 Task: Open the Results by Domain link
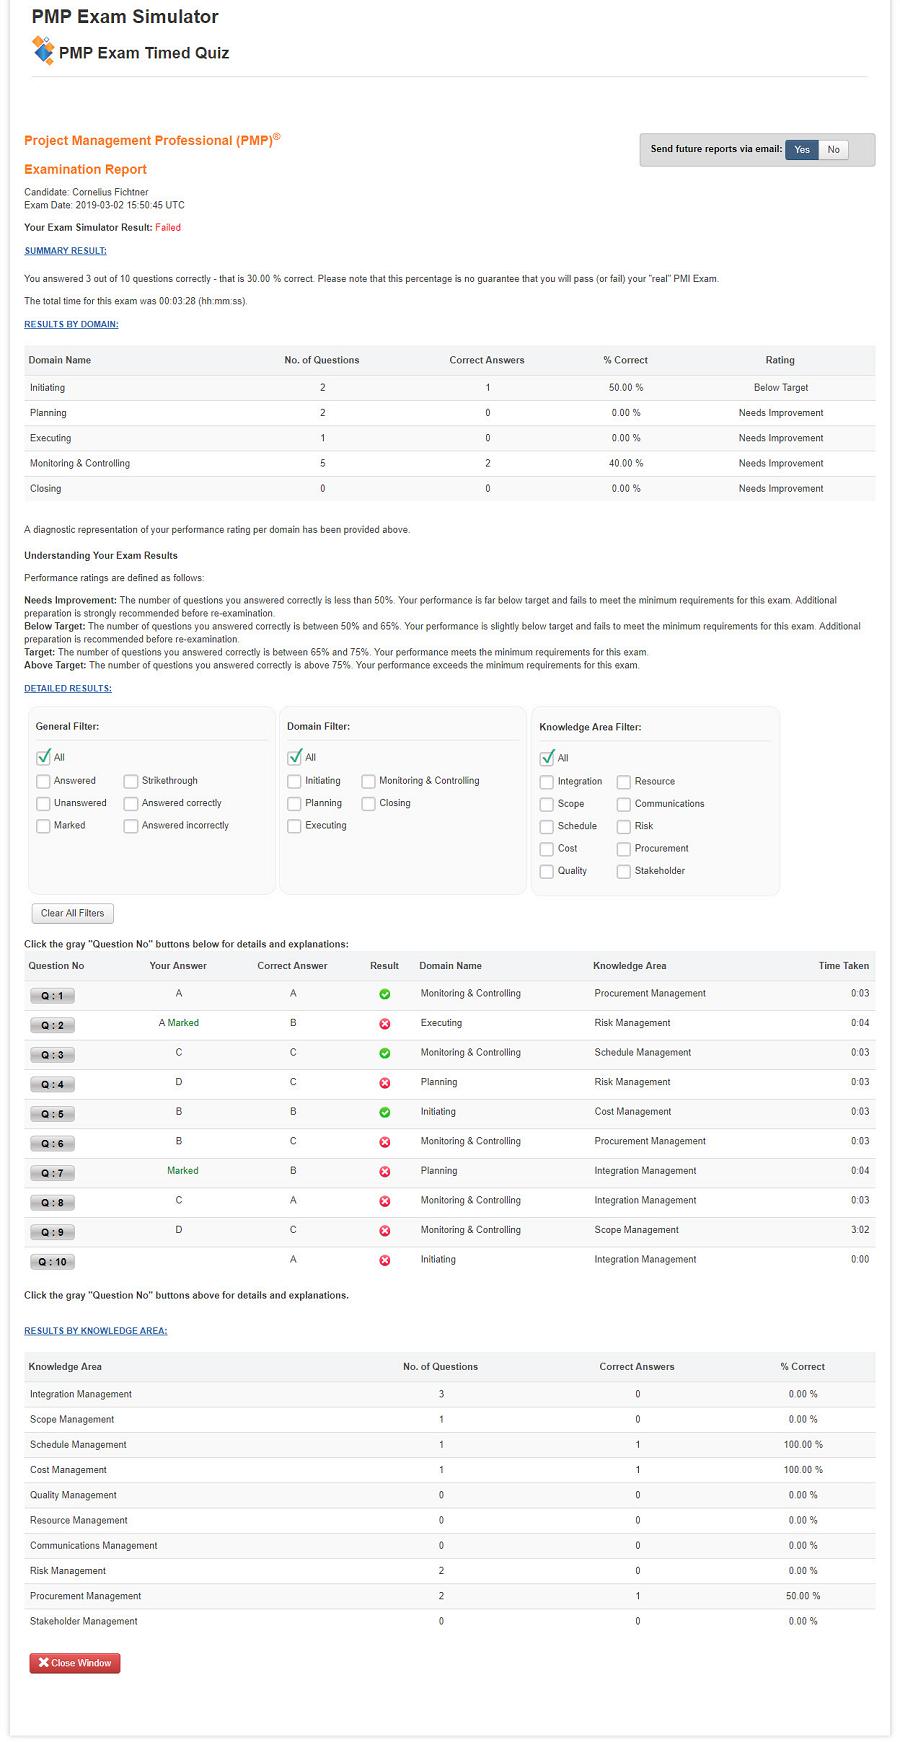pyautogui.click(x=71, y=324)
